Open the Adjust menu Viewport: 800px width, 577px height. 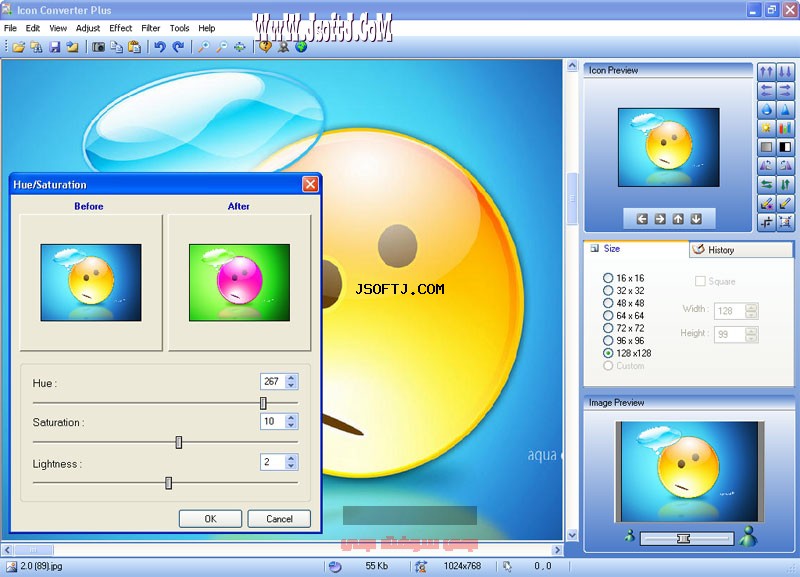[x=88, y=28]
